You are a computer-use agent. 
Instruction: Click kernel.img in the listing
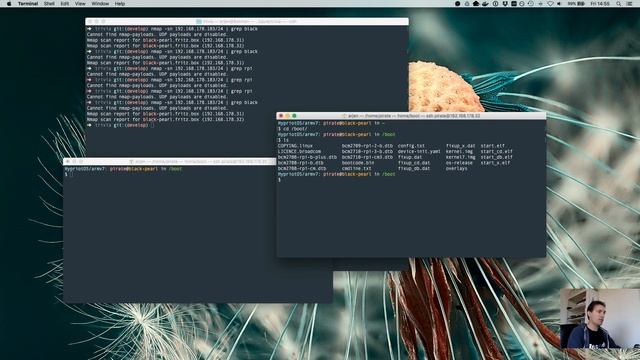pyautogui.click(x=459, y=151)
